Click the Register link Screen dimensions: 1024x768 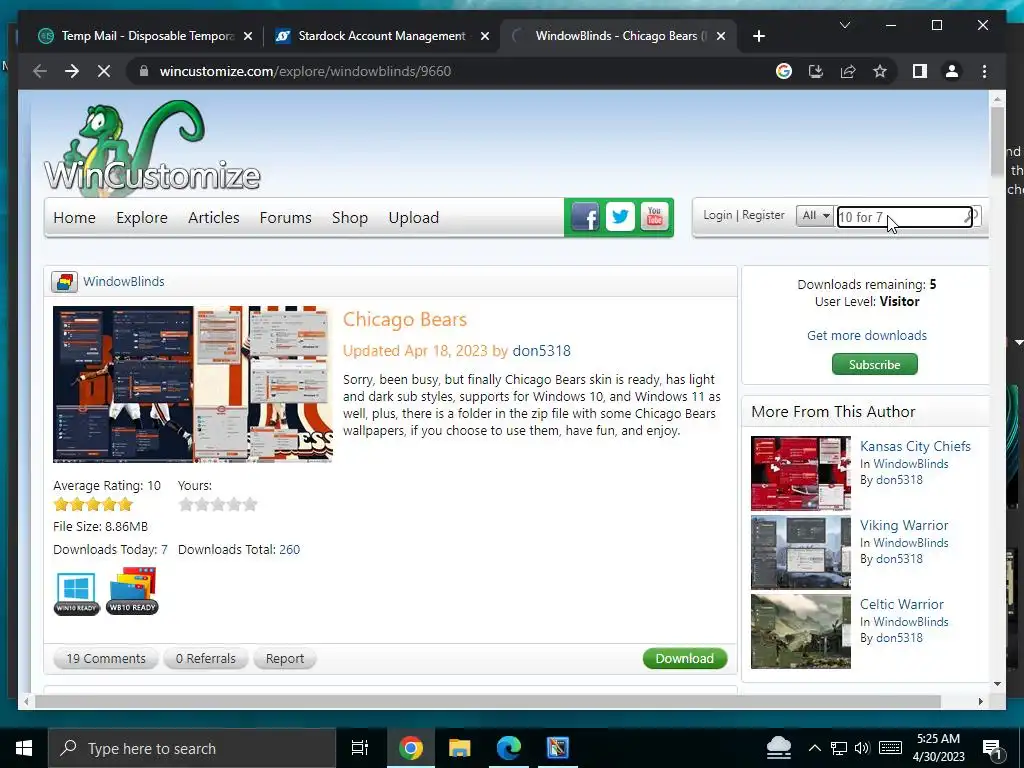tap(763, 215)
